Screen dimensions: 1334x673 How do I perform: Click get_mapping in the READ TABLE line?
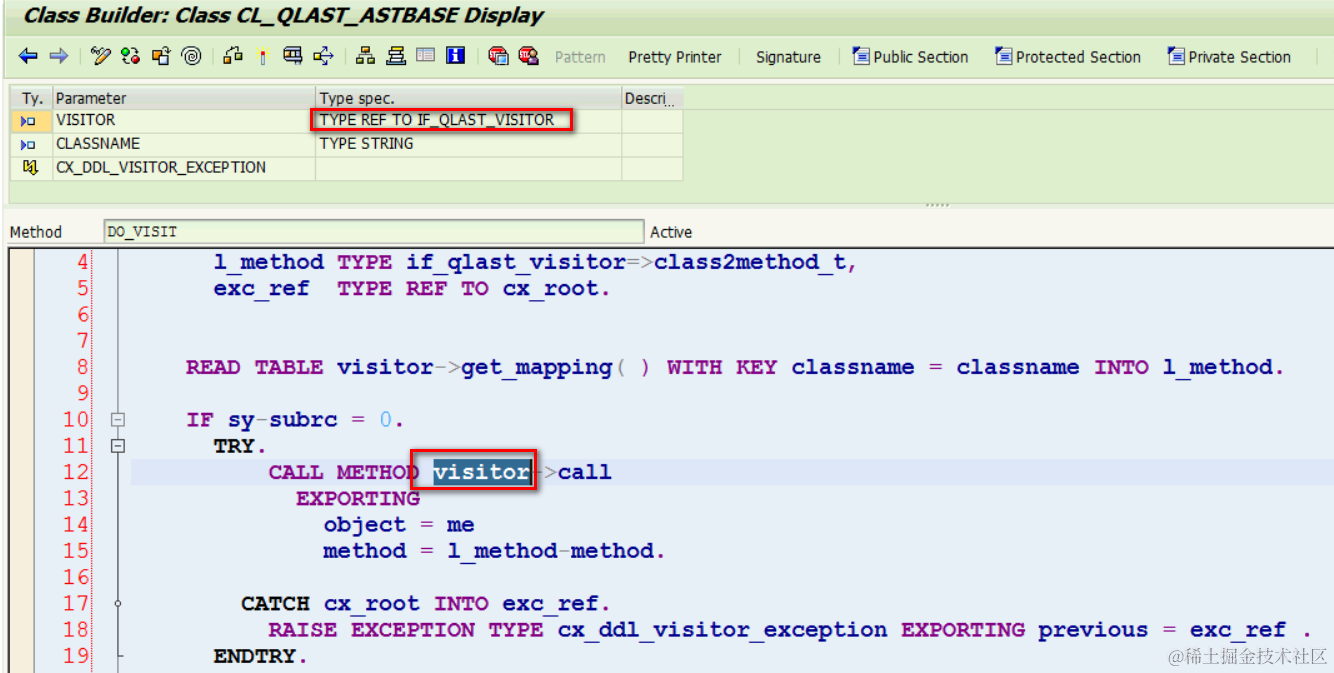pyautogui.click(x=536, y=367)
